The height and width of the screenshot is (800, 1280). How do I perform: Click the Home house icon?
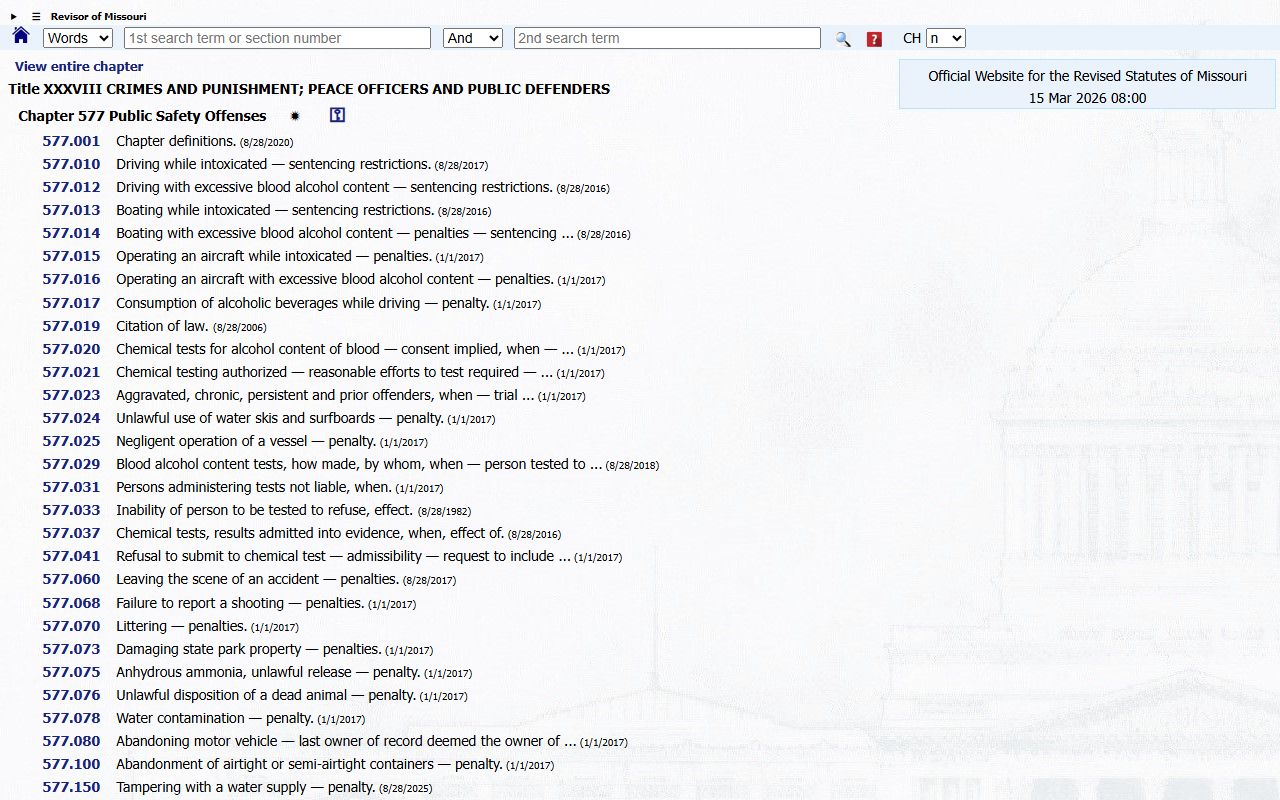click(21, 37)
